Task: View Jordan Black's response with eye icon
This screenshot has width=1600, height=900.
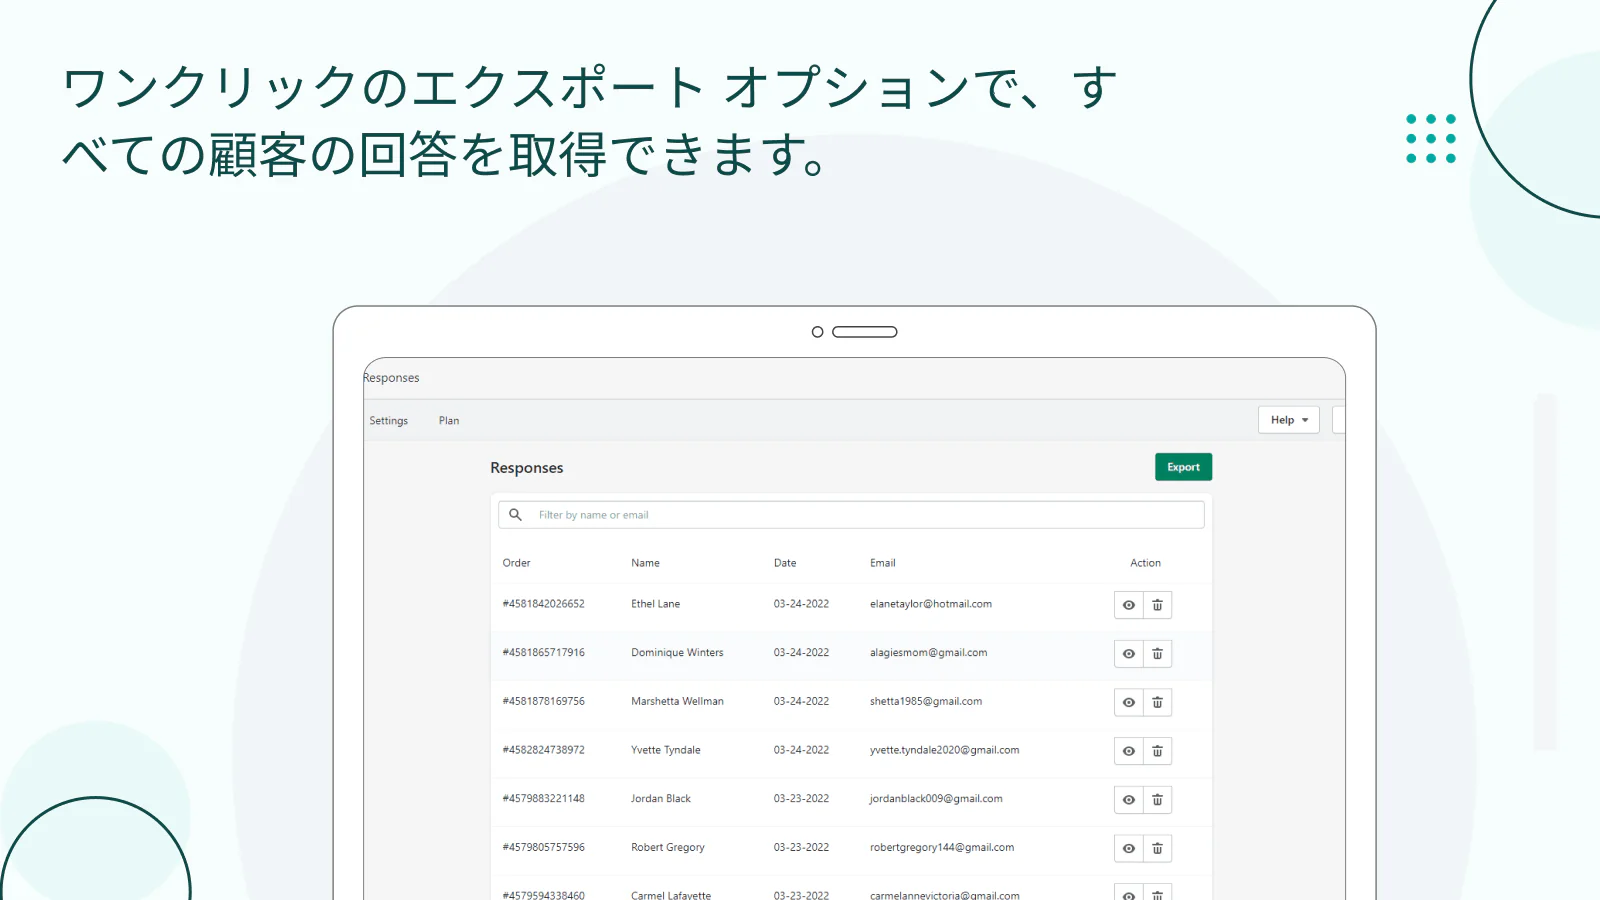Action: (1129, 800)
